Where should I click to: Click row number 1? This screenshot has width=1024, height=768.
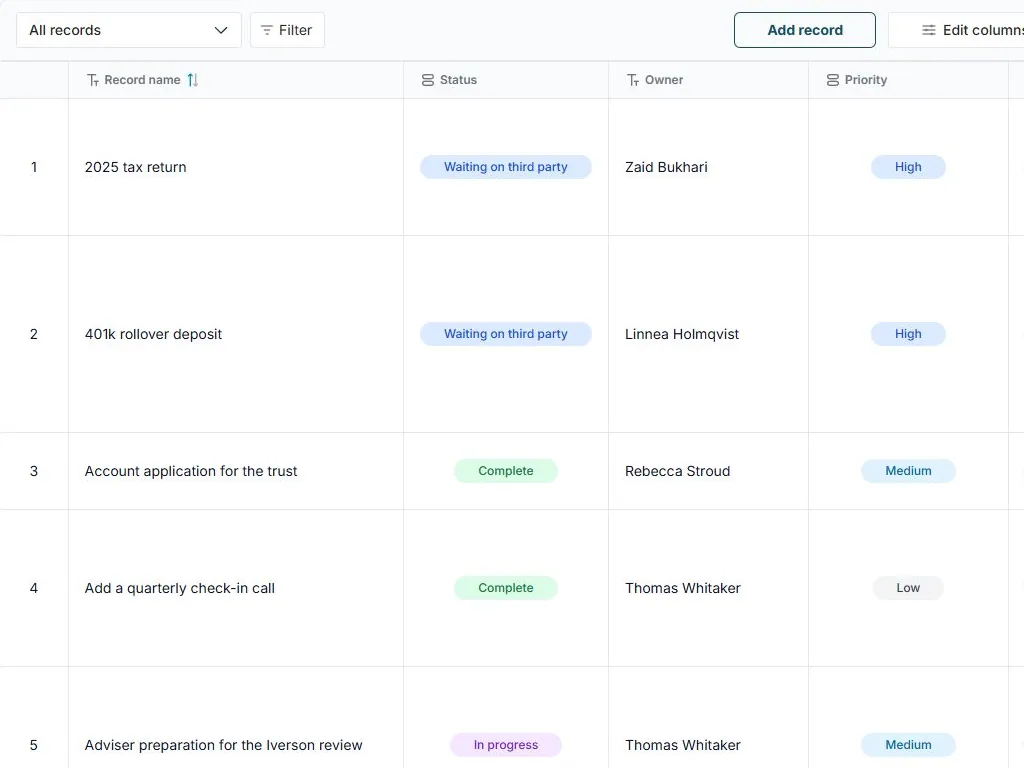tap(34, 167)
